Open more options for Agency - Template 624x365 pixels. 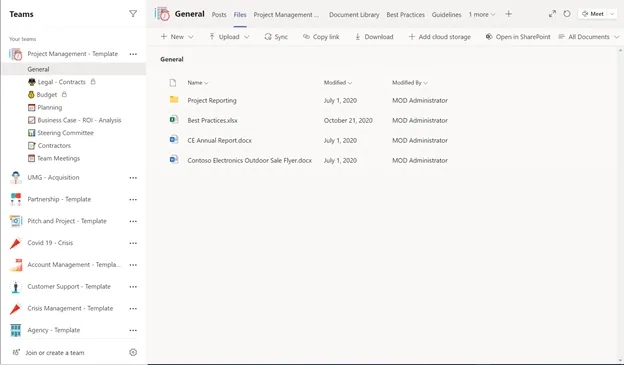point(133,330)
